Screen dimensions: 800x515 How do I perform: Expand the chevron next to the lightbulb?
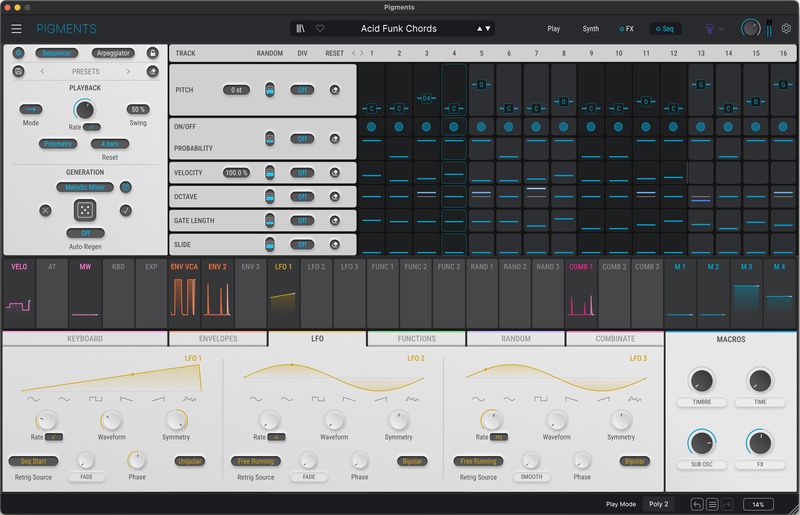[721, 29]
